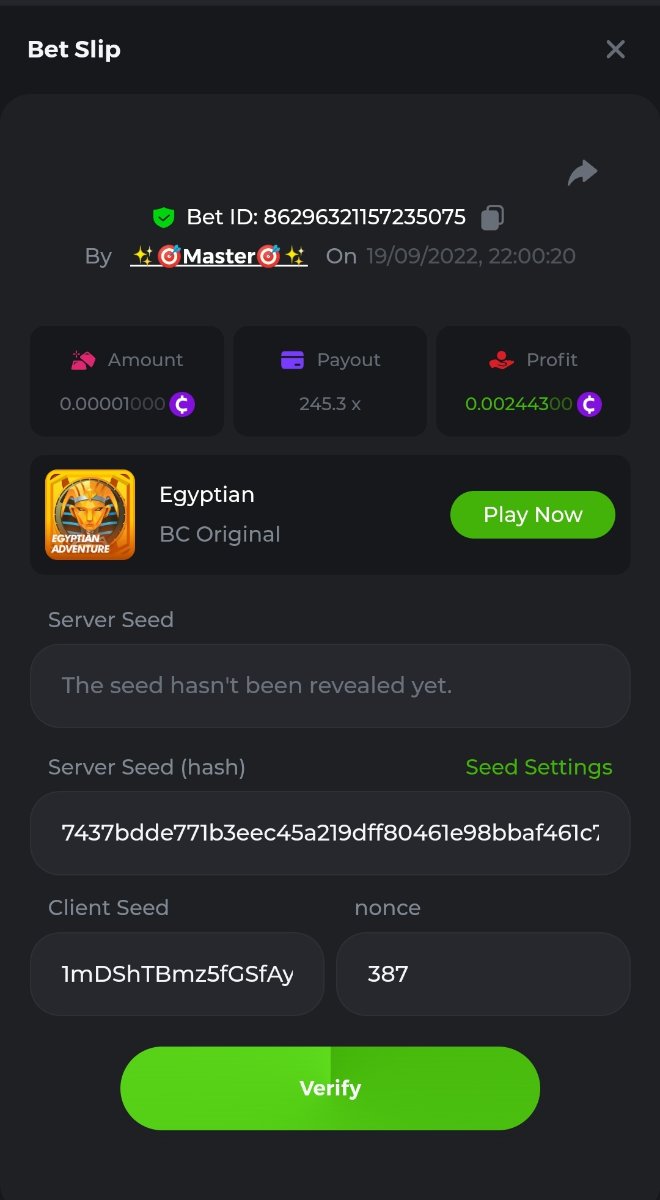The image size is (660, 1200).
Task: Click the purple Payout card icon
Action: tap(292, 360)
